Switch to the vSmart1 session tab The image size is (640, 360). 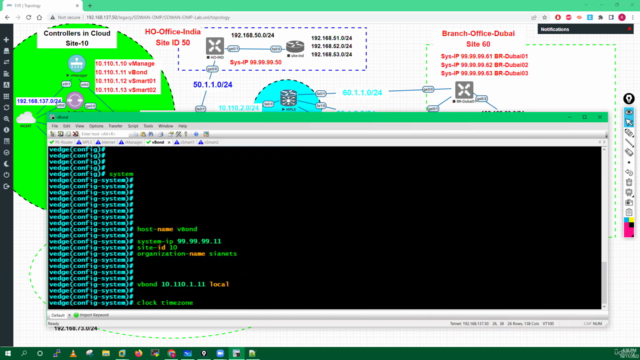click(185, 142)
